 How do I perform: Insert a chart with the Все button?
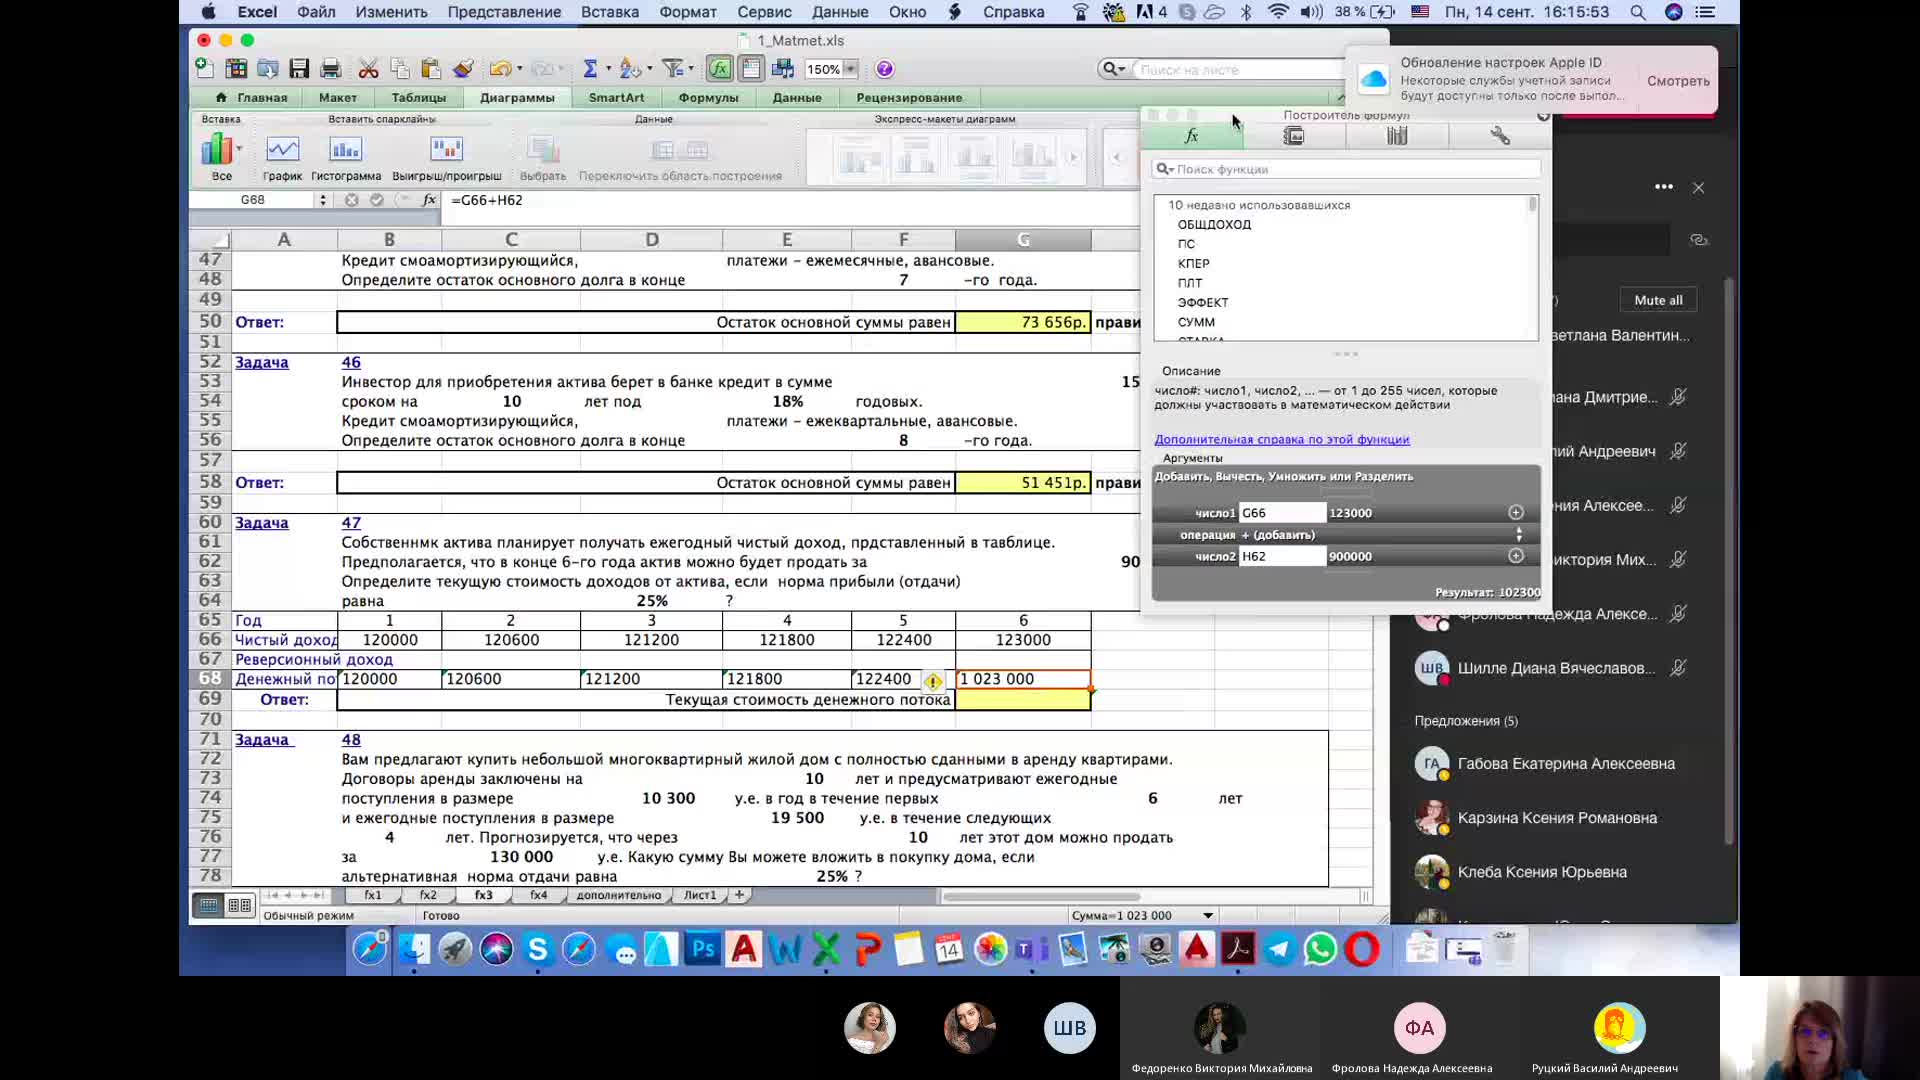click(221, 158)
